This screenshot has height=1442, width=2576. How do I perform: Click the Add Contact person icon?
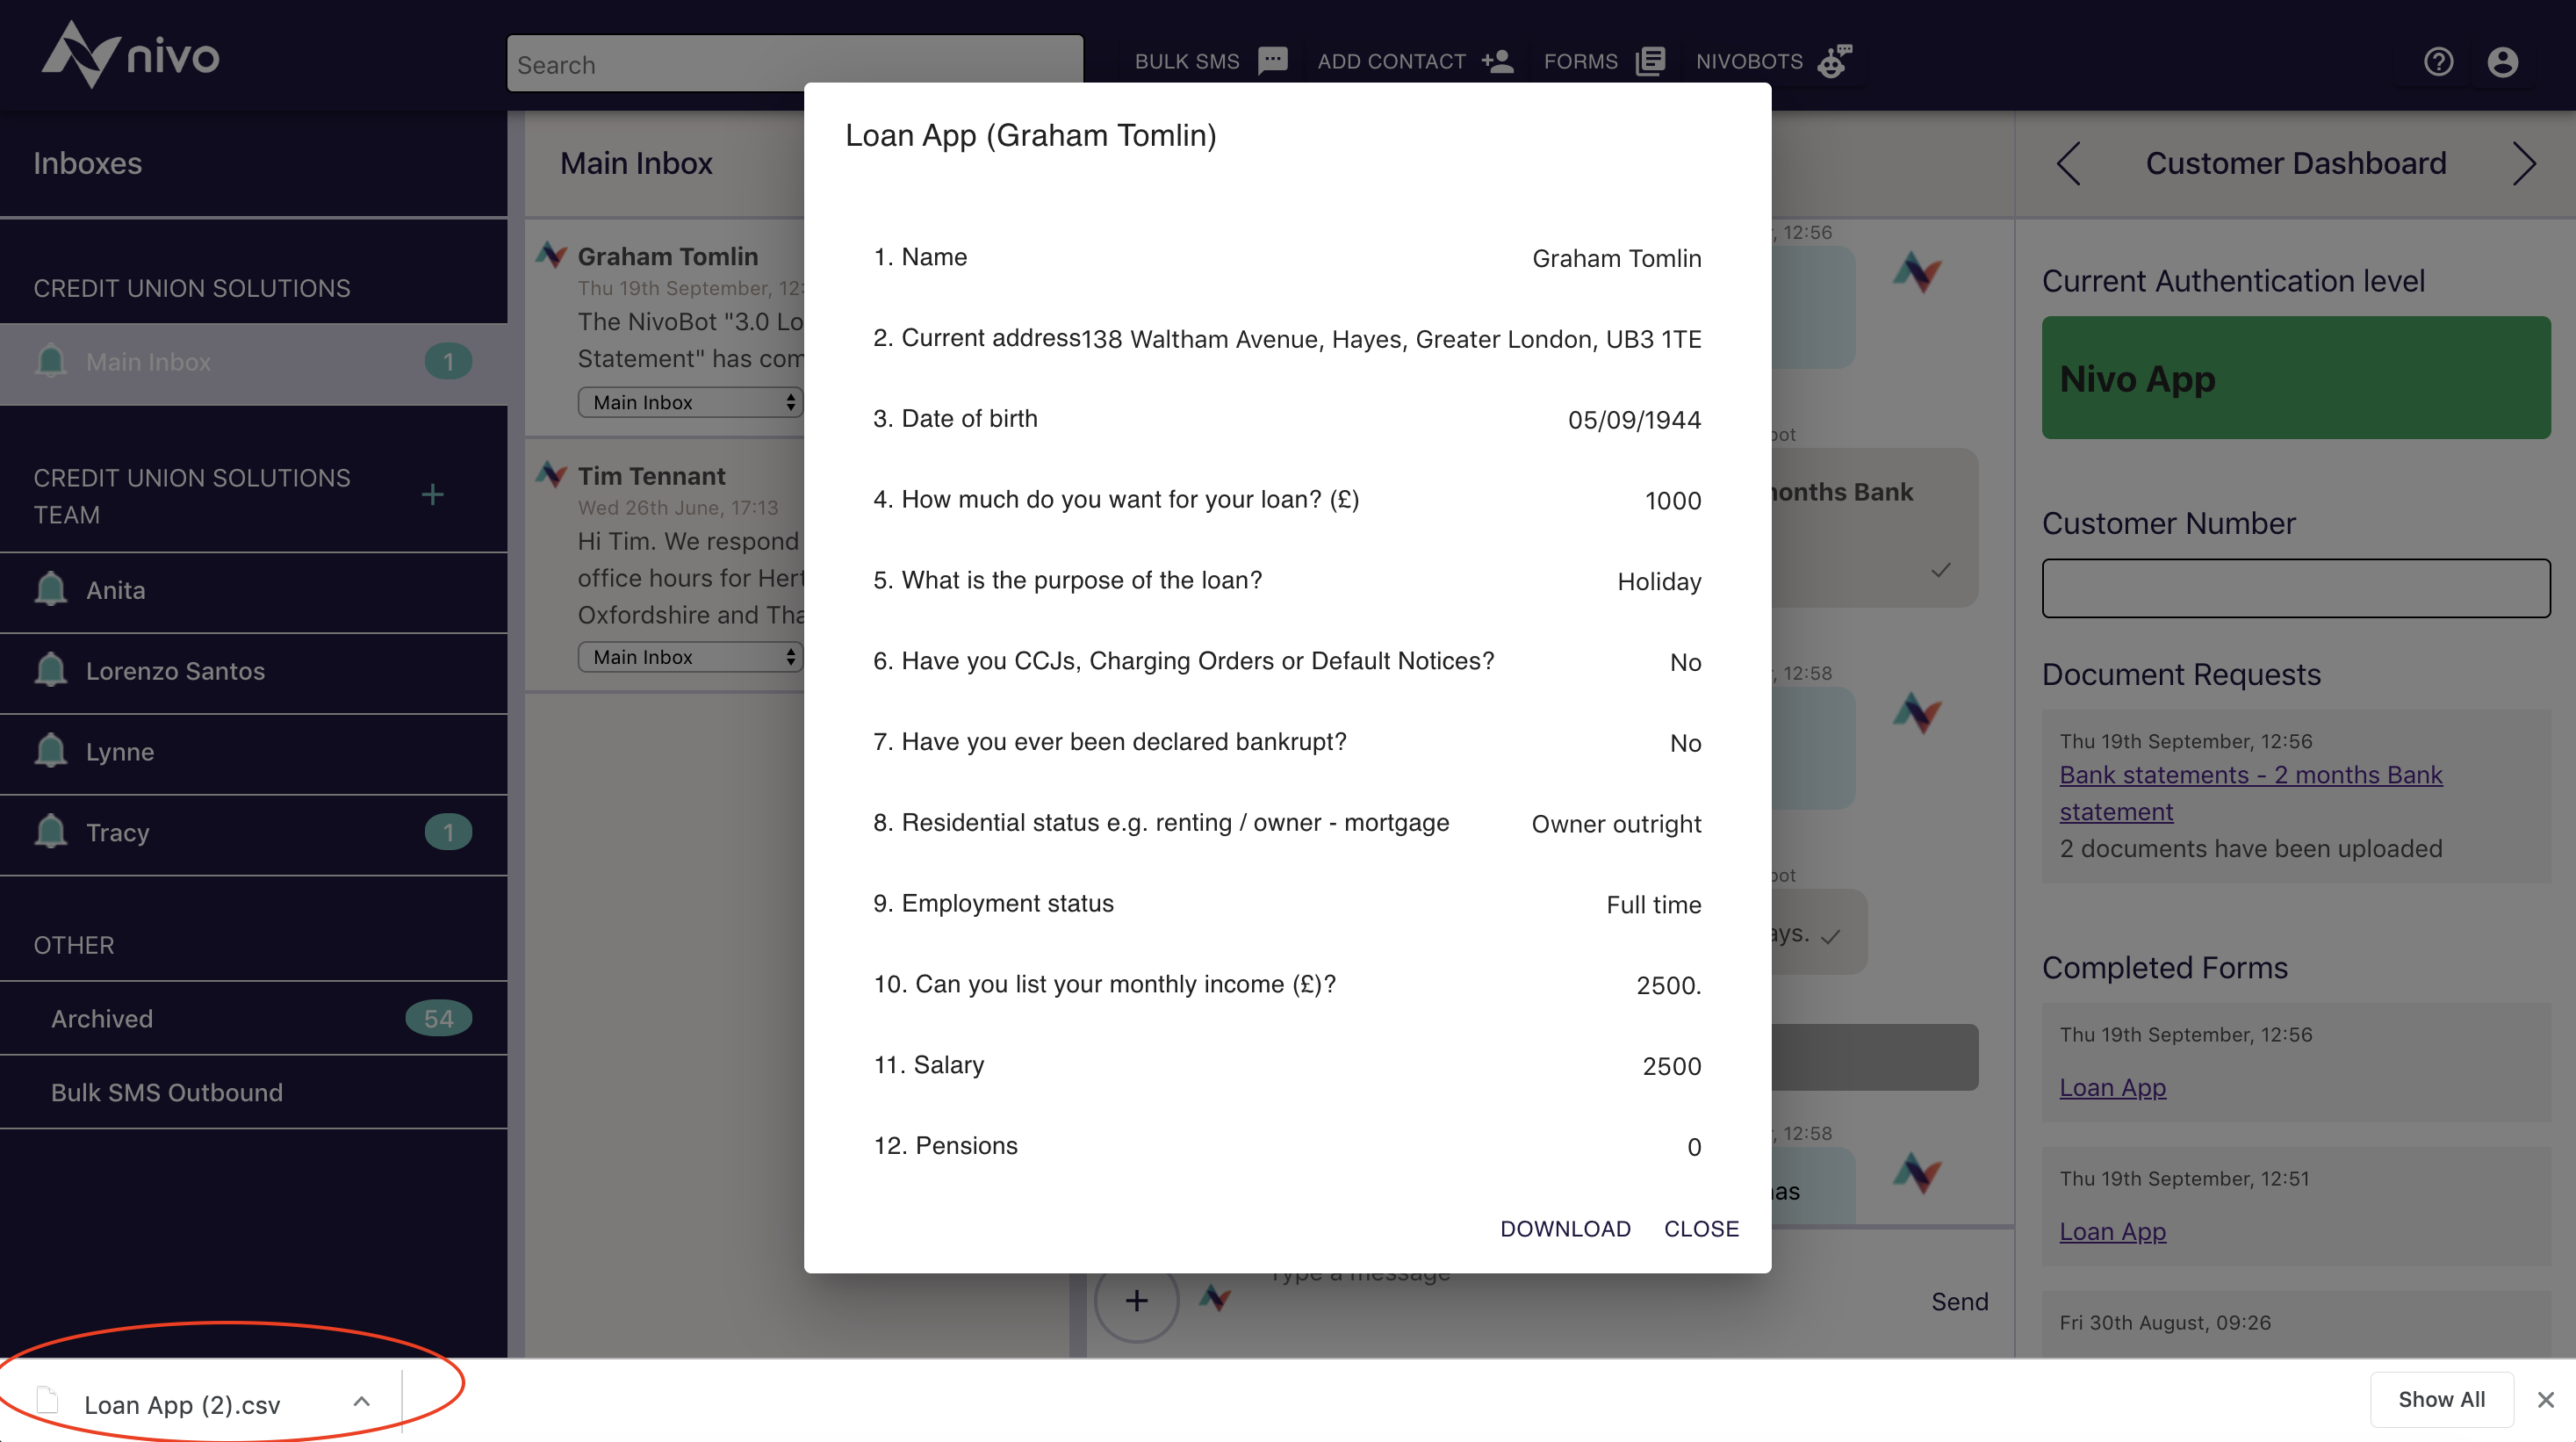pos(1497,61)
